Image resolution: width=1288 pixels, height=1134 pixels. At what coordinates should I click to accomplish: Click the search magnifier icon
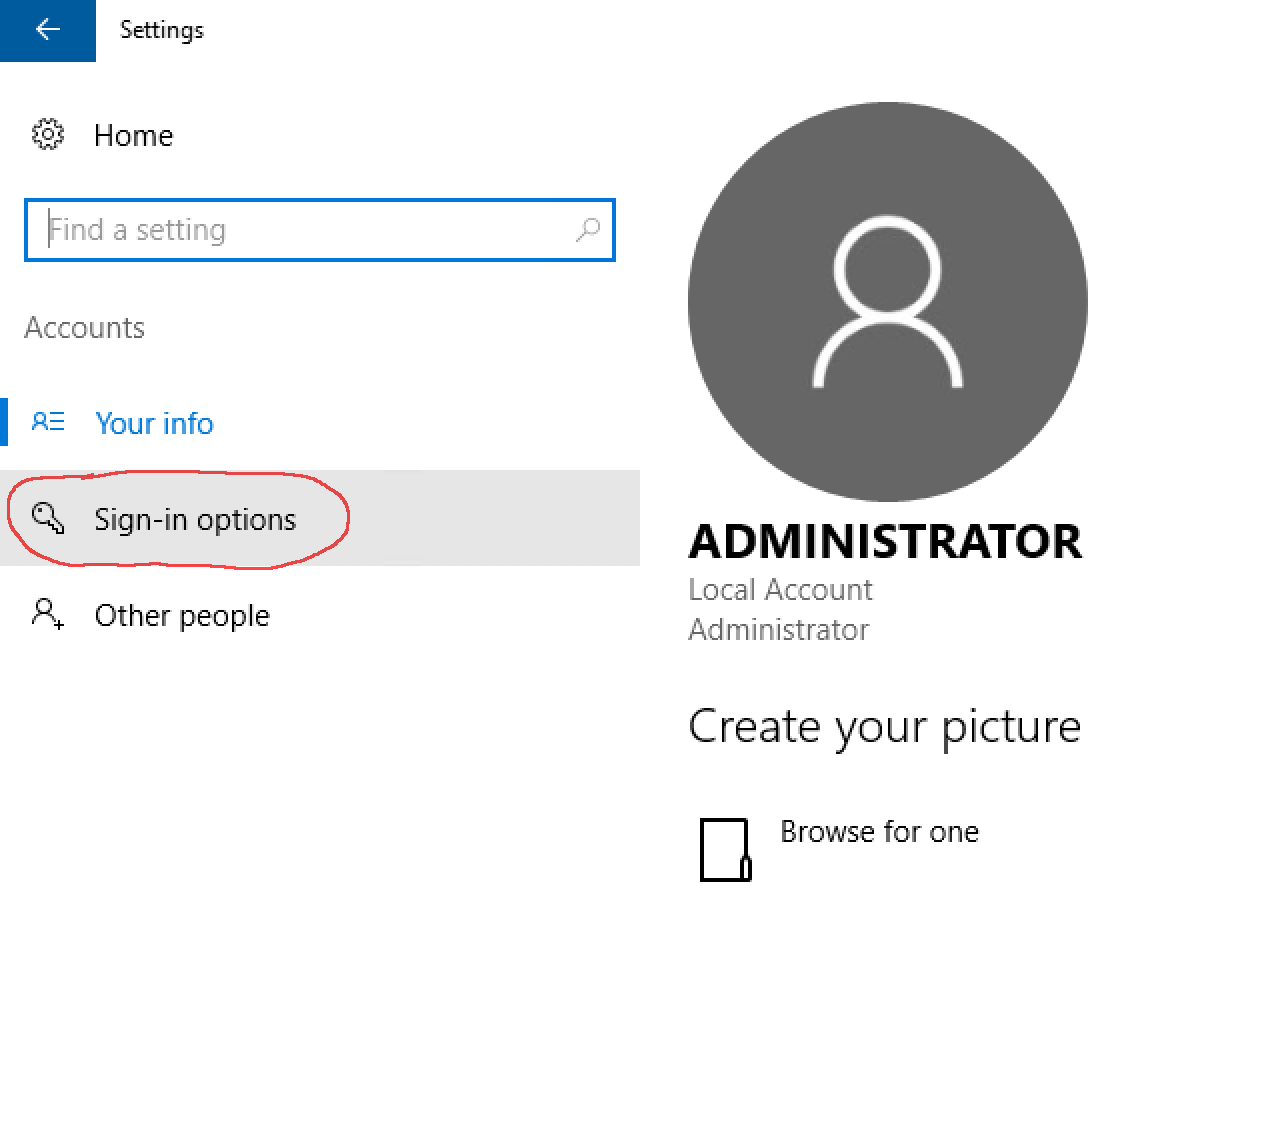[588, 230]
